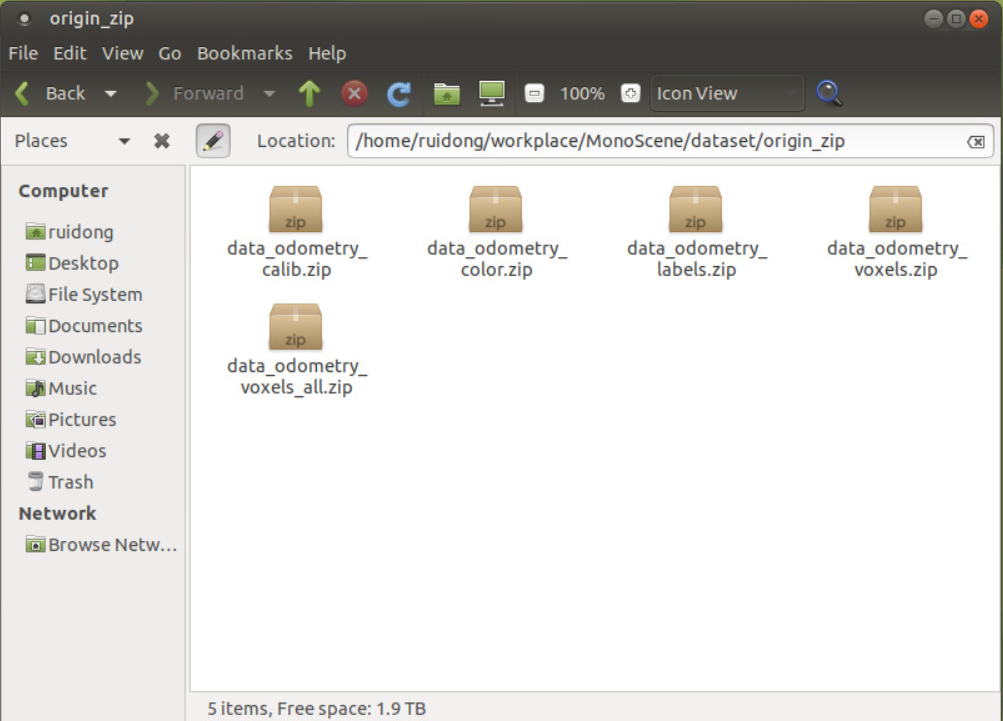Open the Bookmarks menu
This screenshot has height=721, width=1003.
pos(244,53)
